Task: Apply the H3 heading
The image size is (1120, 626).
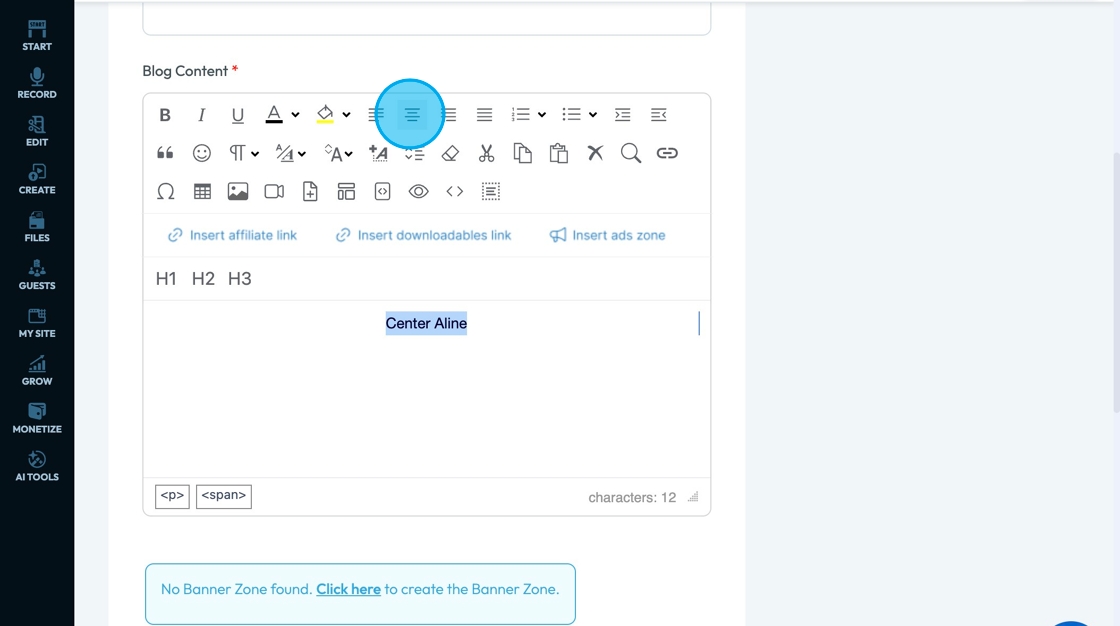Action: [x=239, y=279]
